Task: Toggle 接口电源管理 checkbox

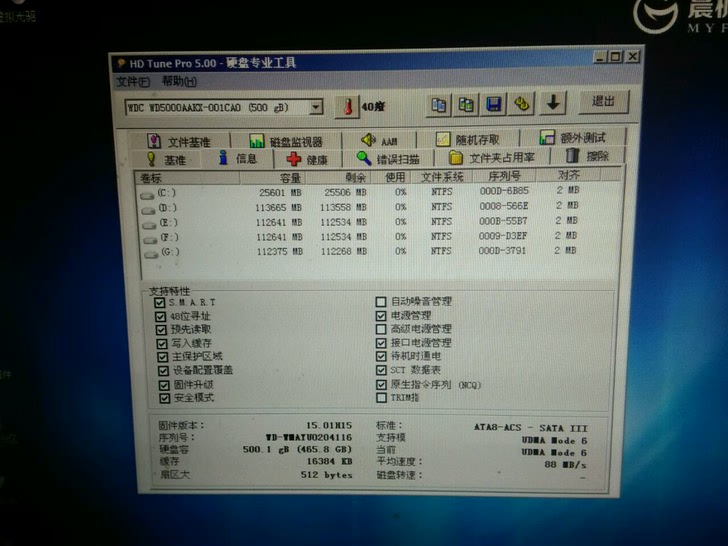Action: point(381,343)
